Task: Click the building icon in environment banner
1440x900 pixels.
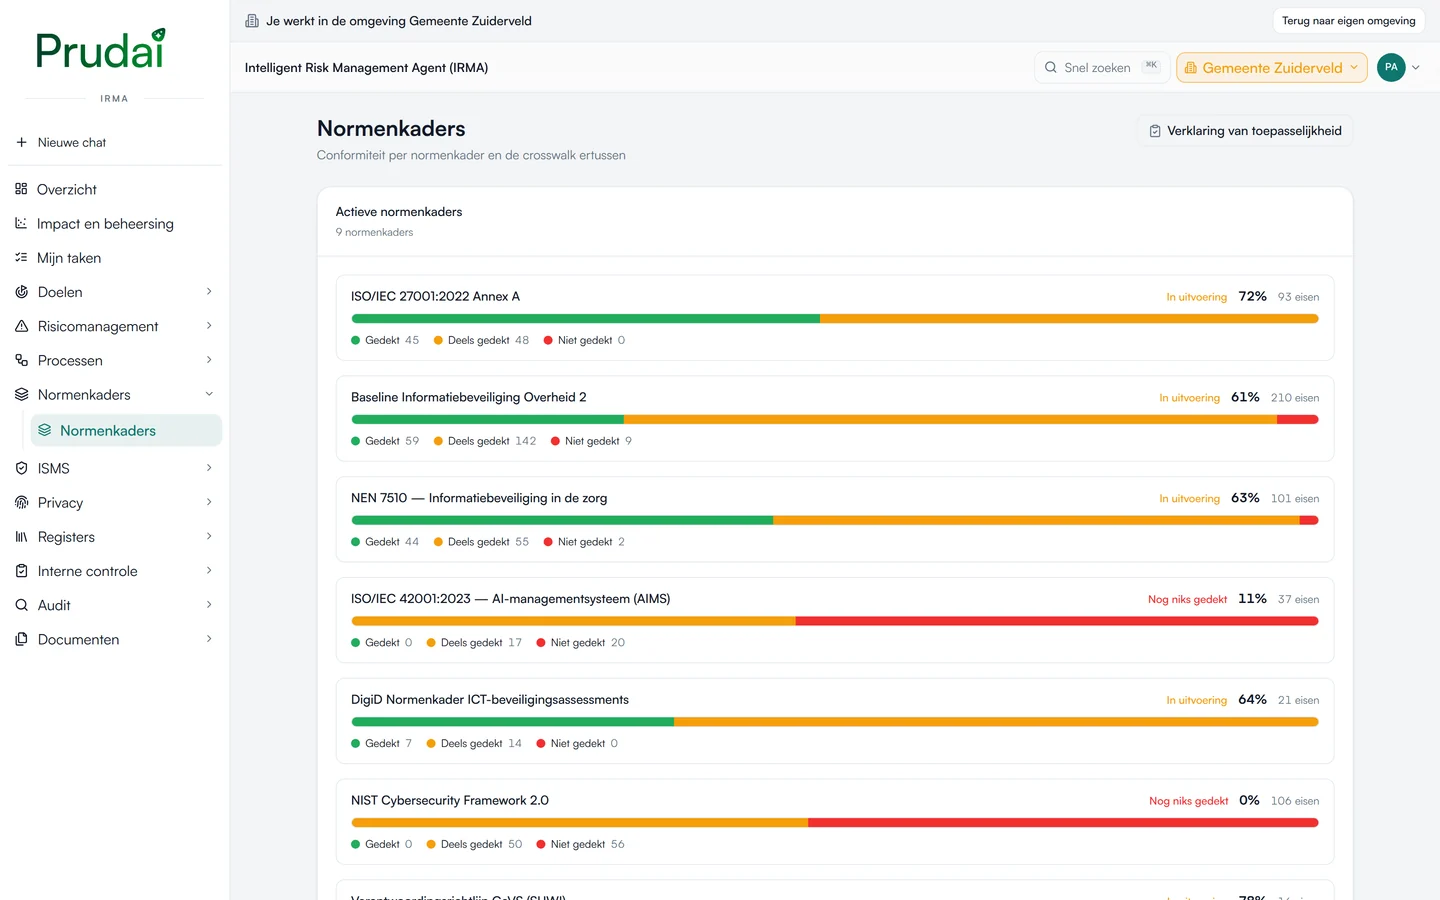Action: 252,21
